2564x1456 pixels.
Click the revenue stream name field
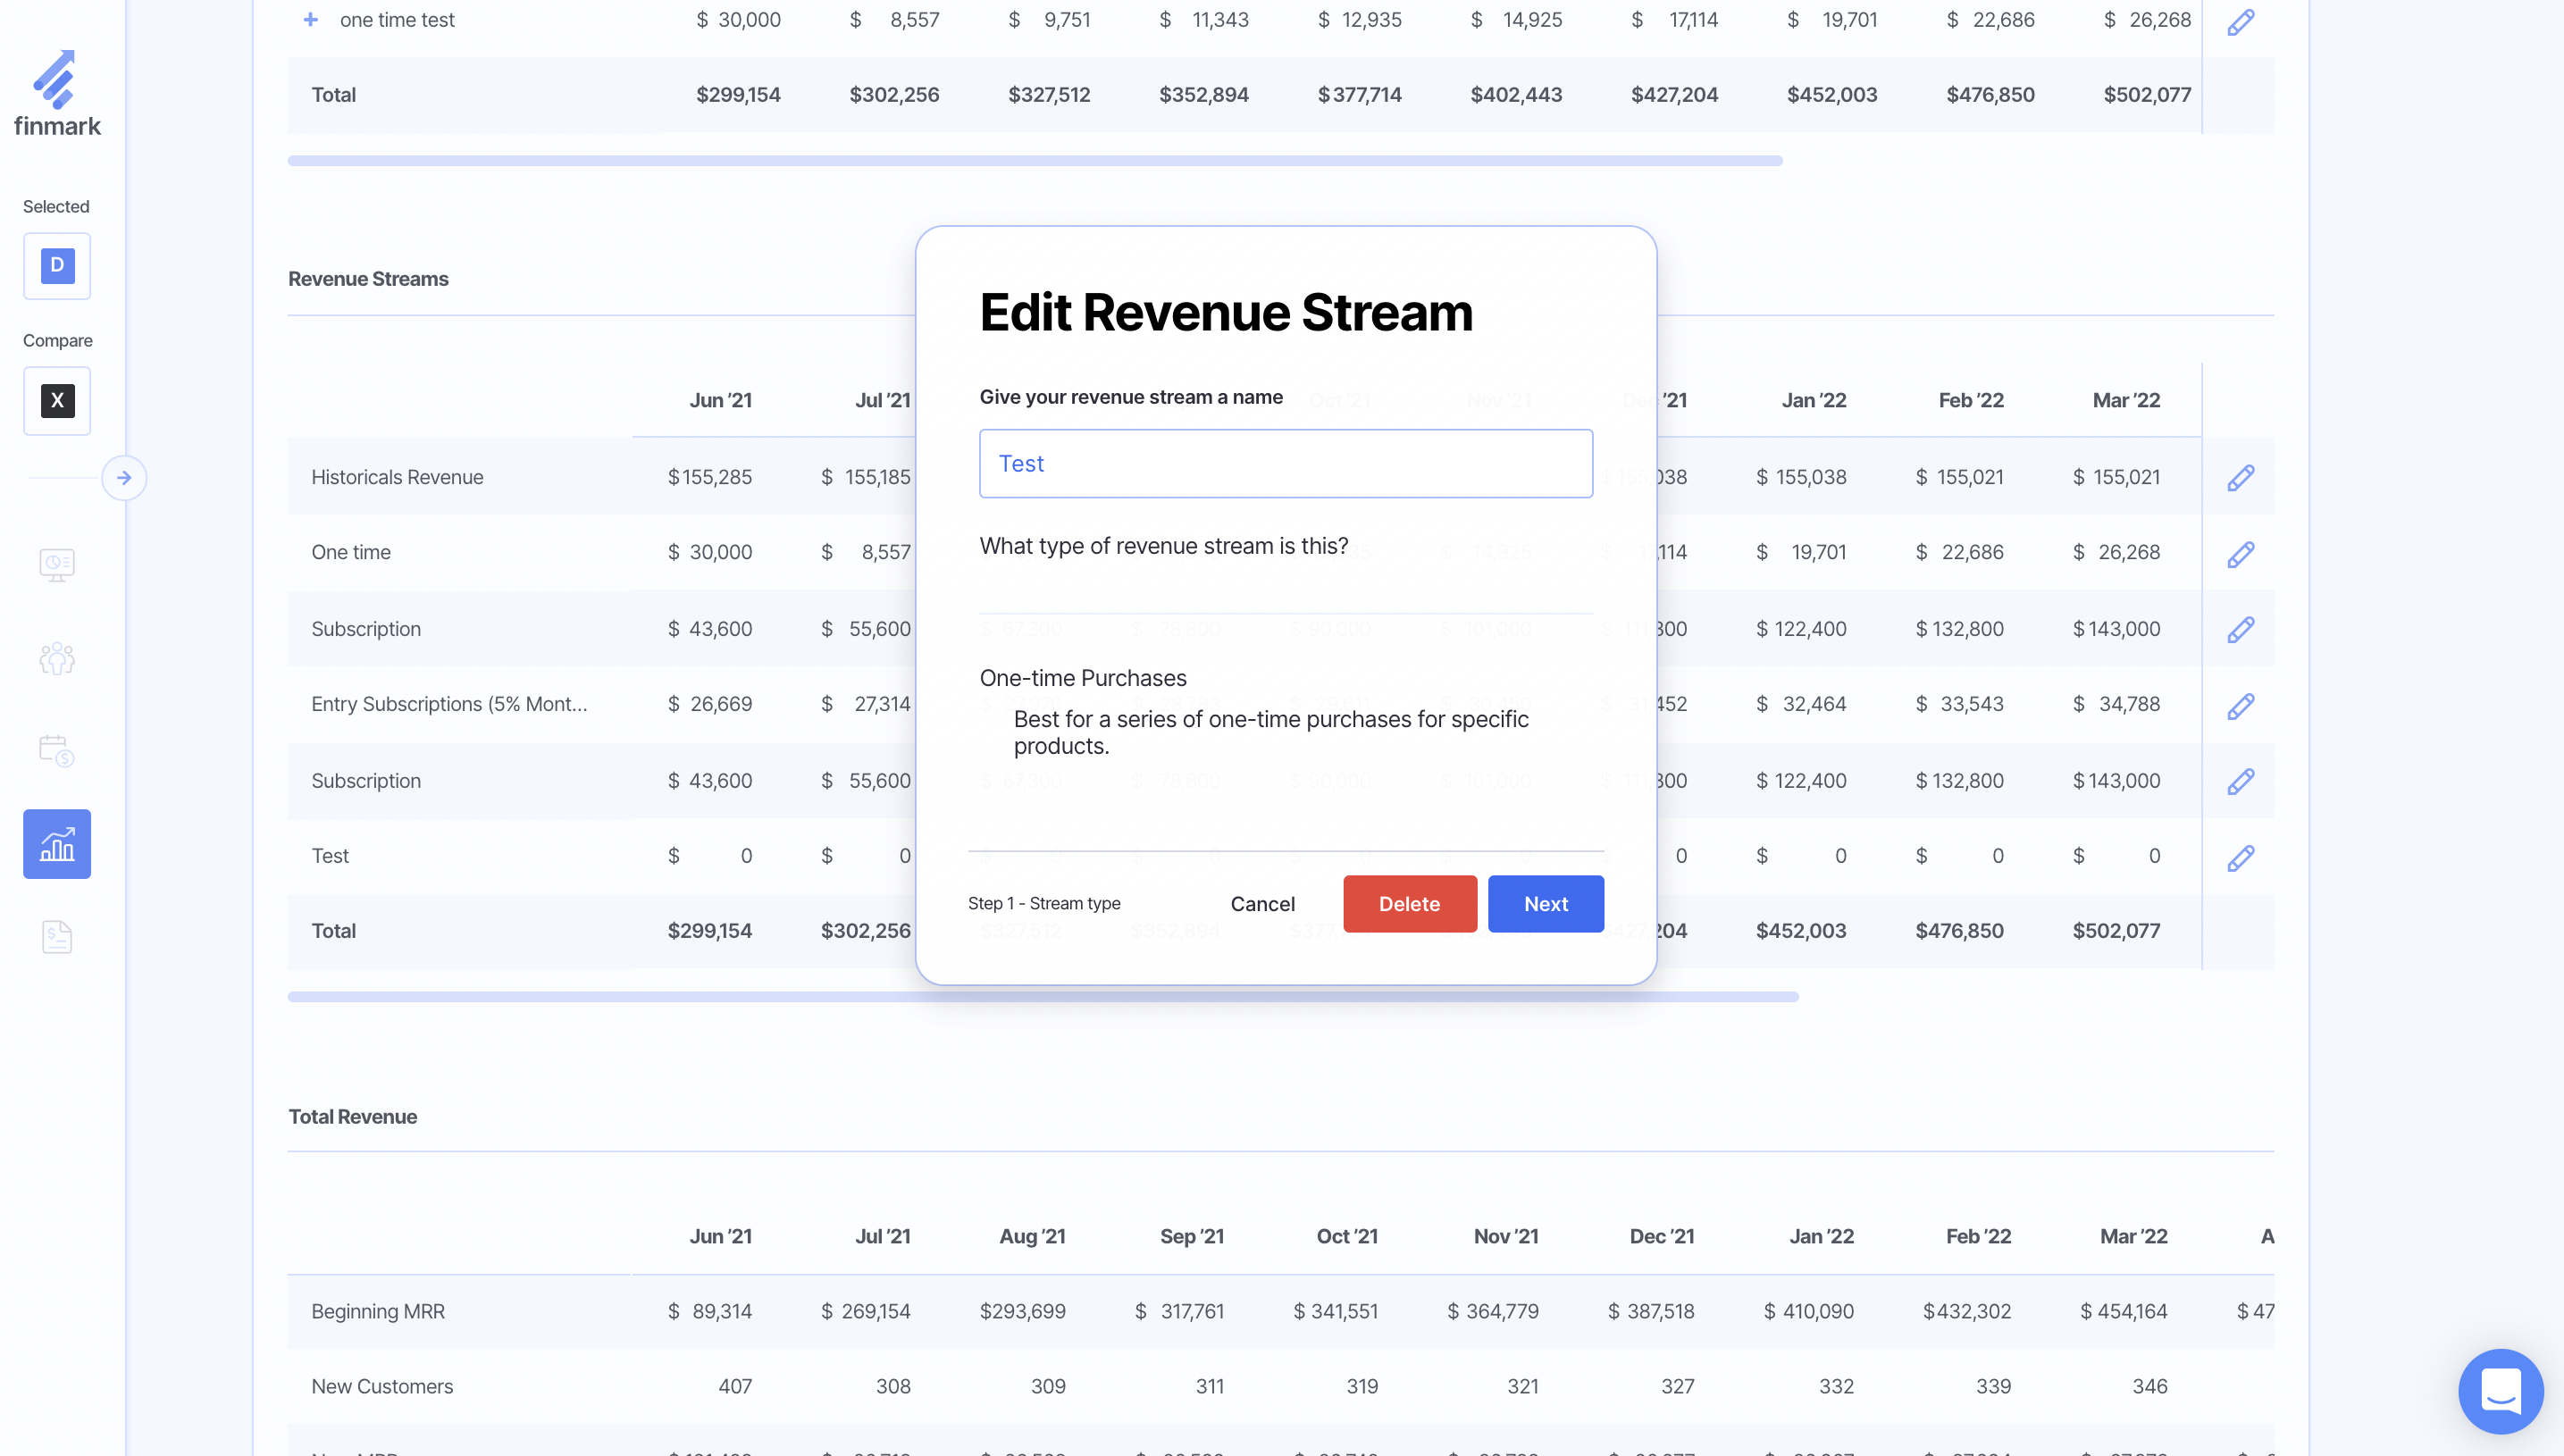pos(1285,464)
